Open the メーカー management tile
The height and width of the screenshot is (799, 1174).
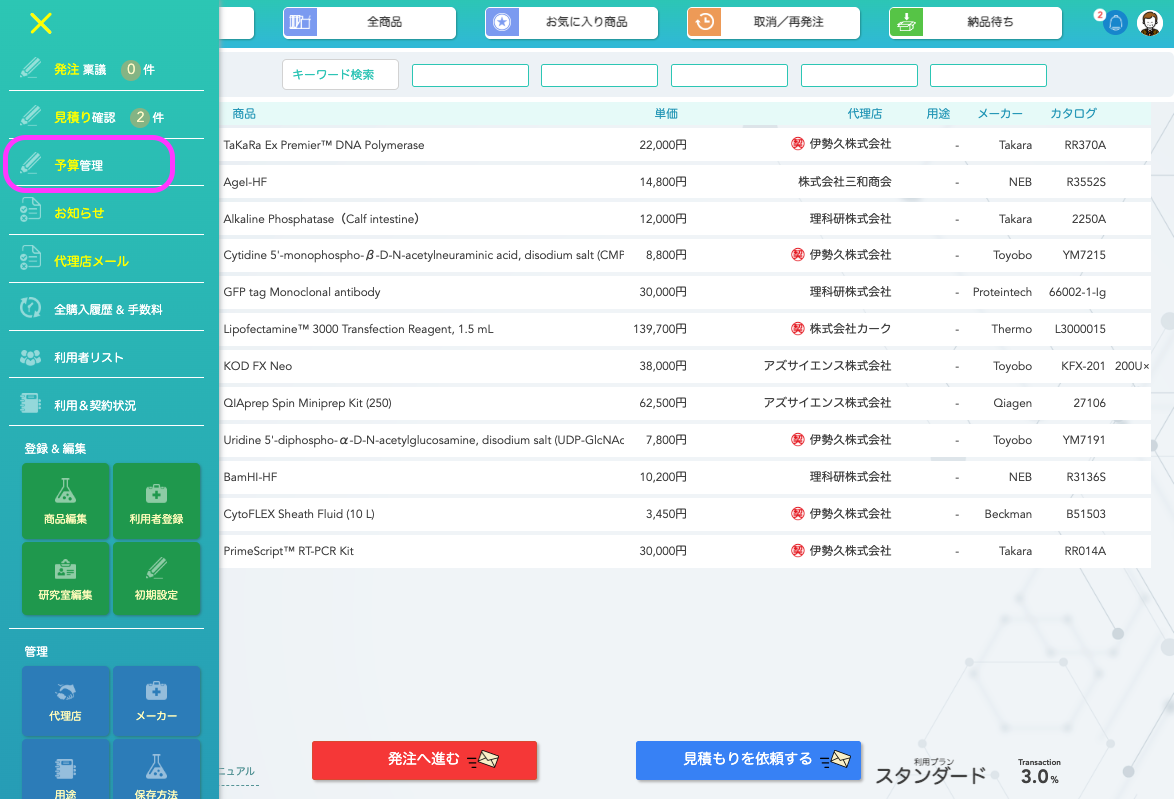point(157,700)
